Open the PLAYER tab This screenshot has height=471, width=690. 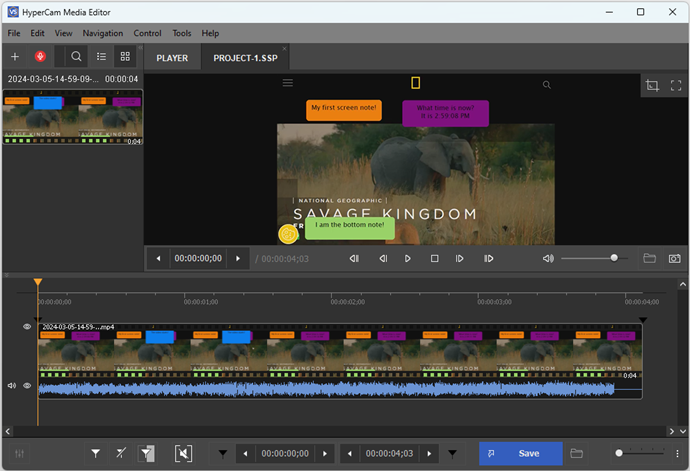point(172,58)
